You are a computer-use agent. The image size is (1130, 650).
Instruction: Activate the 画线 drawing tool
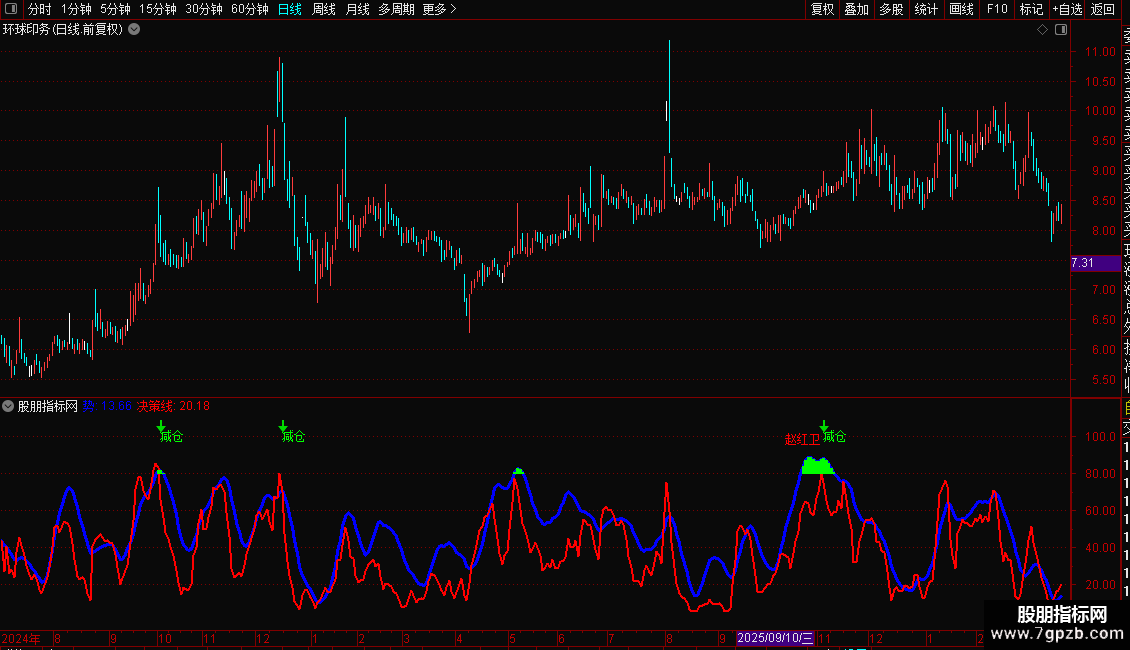click(x=961, y=9)
